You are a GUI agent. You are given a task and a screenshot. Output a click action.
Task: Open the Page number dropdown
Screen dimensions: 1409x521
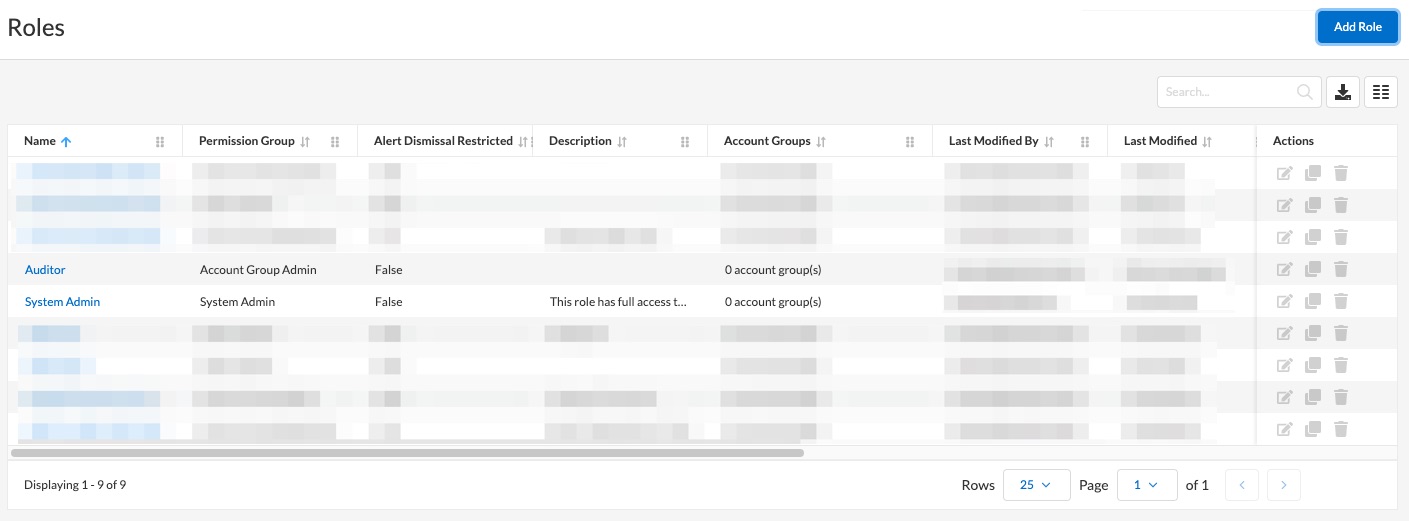[1146, 485]
